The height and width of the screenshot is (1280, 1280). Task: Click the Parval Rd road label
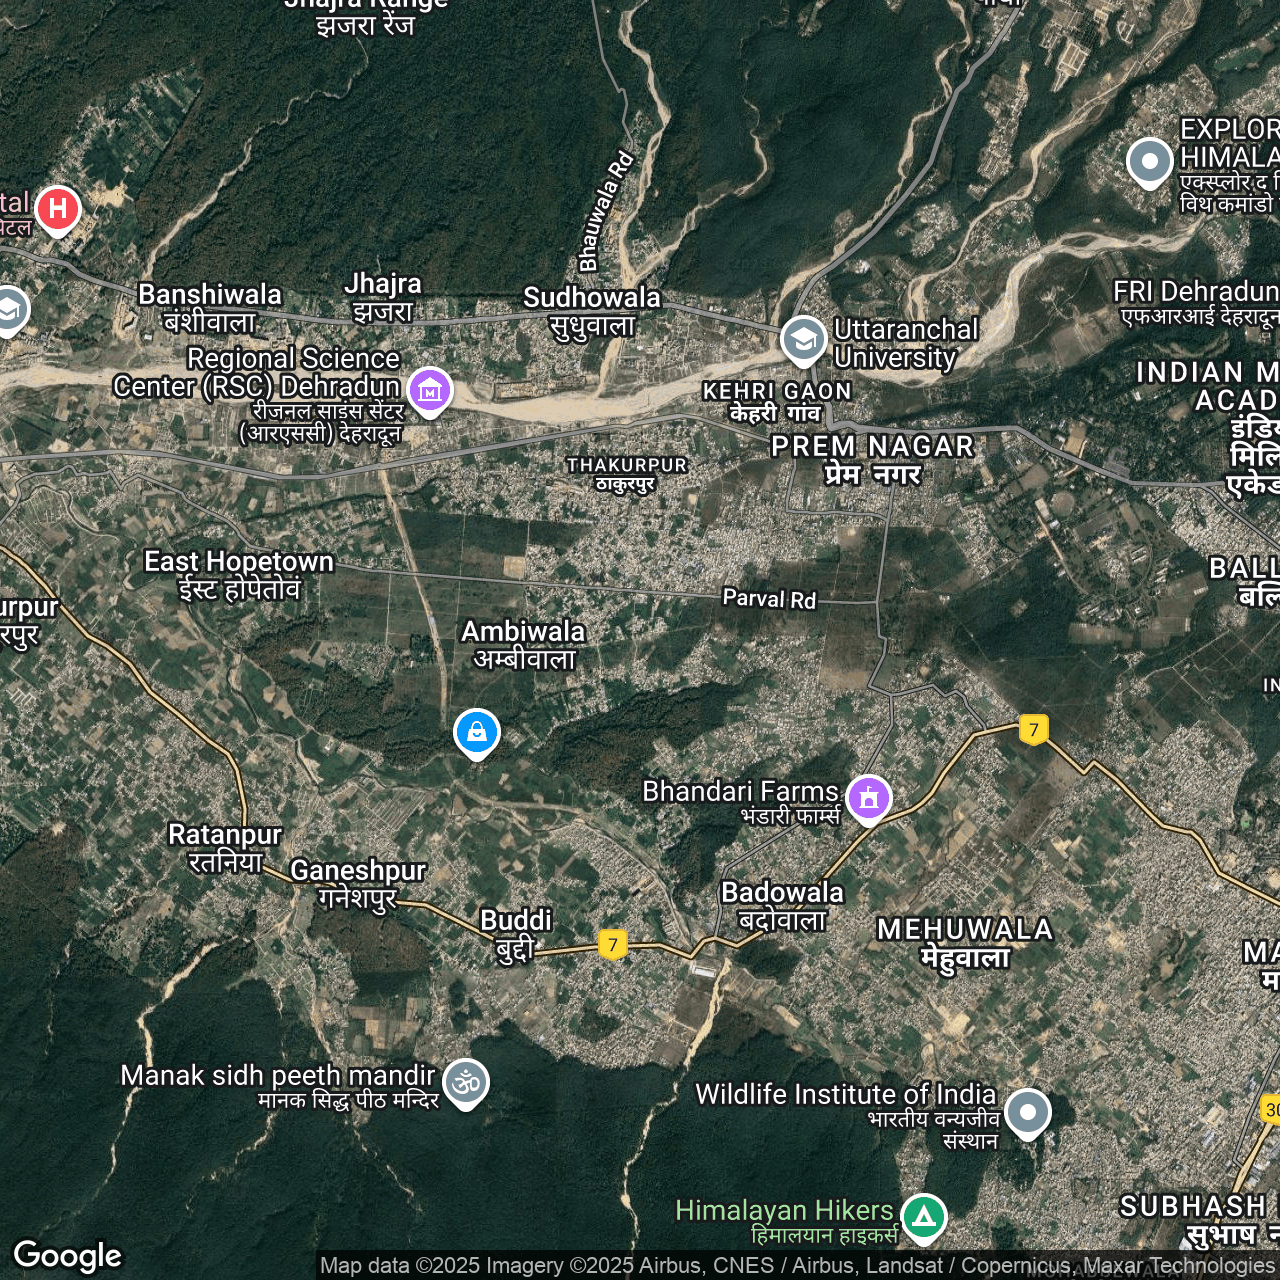pyautogui.click(x=769, y=599)
